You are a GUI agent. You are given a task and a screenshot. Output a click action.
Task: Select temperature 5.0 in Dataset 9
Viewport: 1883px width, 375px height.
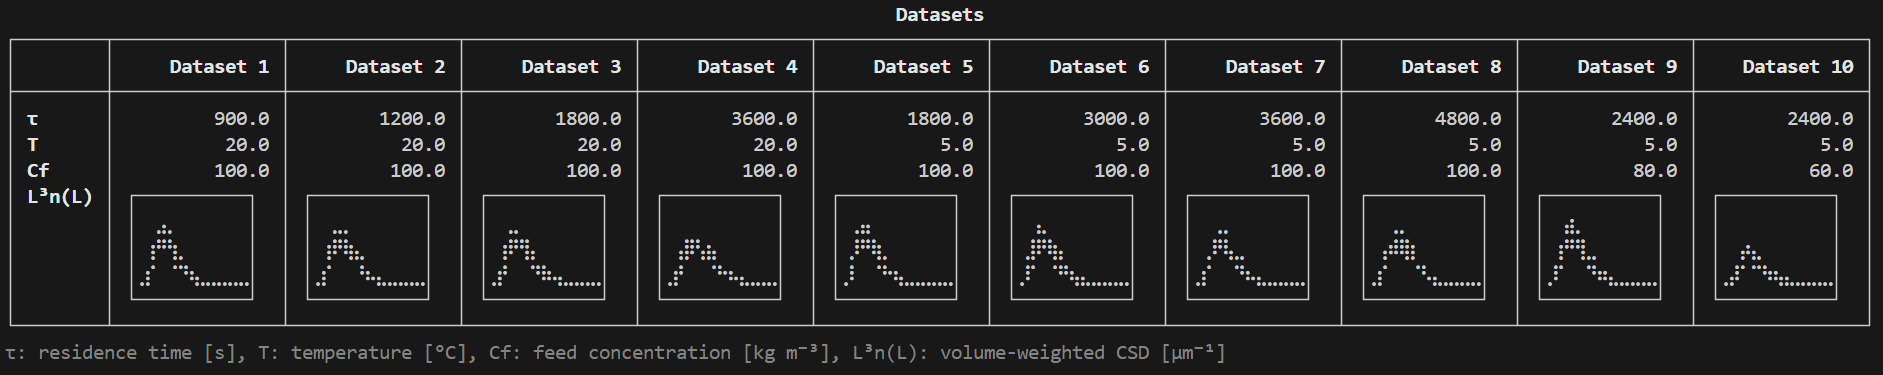(1661, 145)
